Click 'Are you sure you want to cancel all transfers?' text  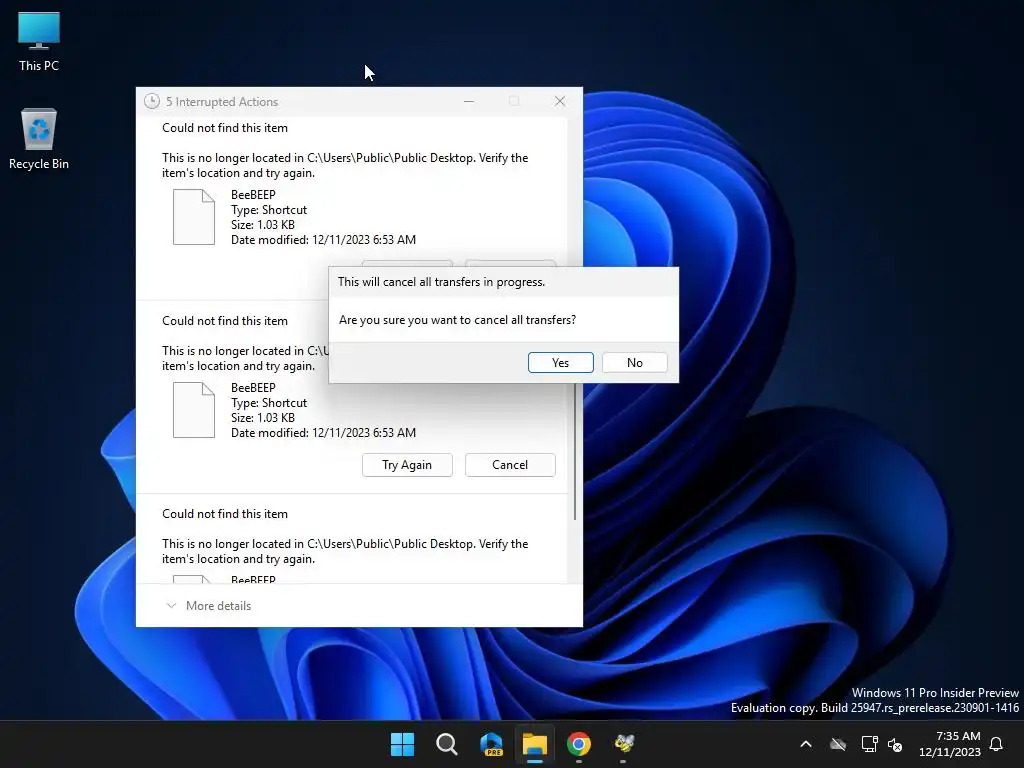[457, 320]
